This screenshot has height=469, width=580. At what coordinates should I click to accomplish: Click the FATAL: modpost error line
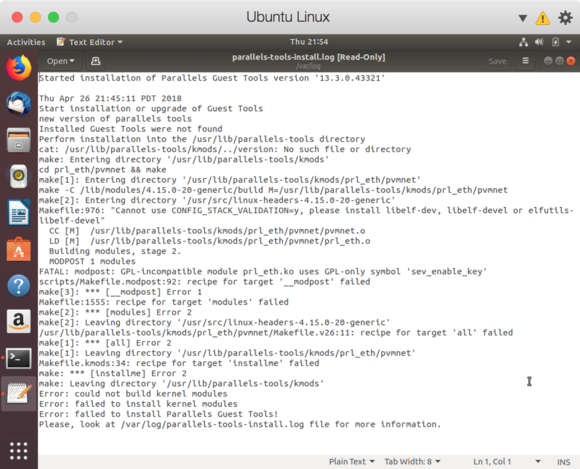coord(263,271)
